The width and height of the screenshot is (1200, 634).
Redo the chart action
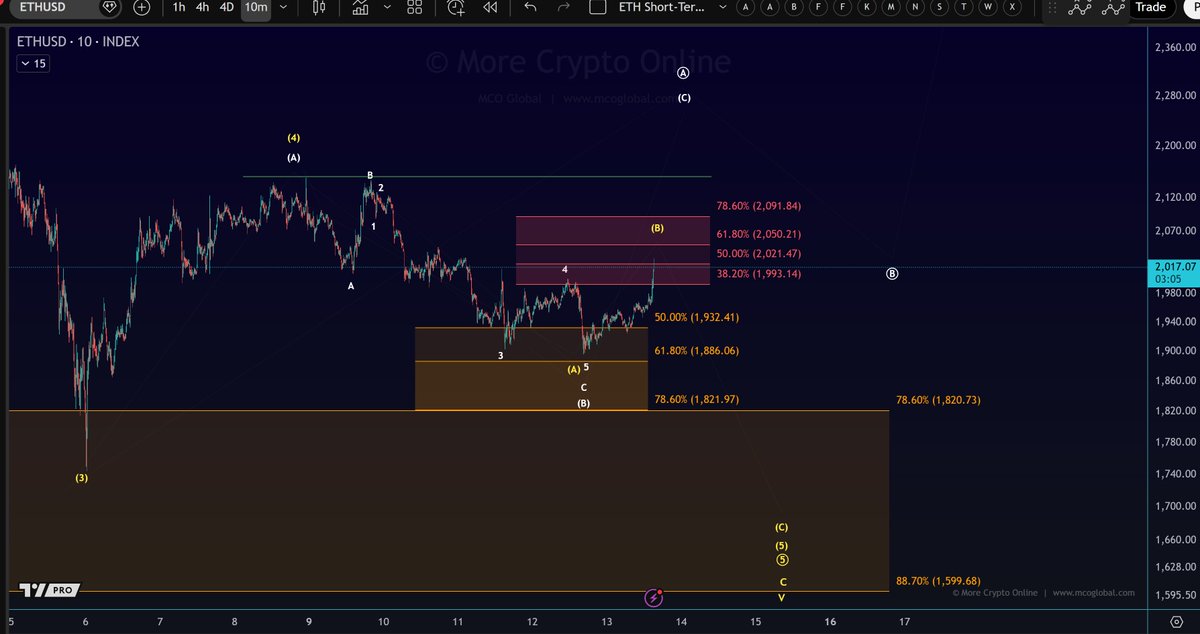[564, 7]
